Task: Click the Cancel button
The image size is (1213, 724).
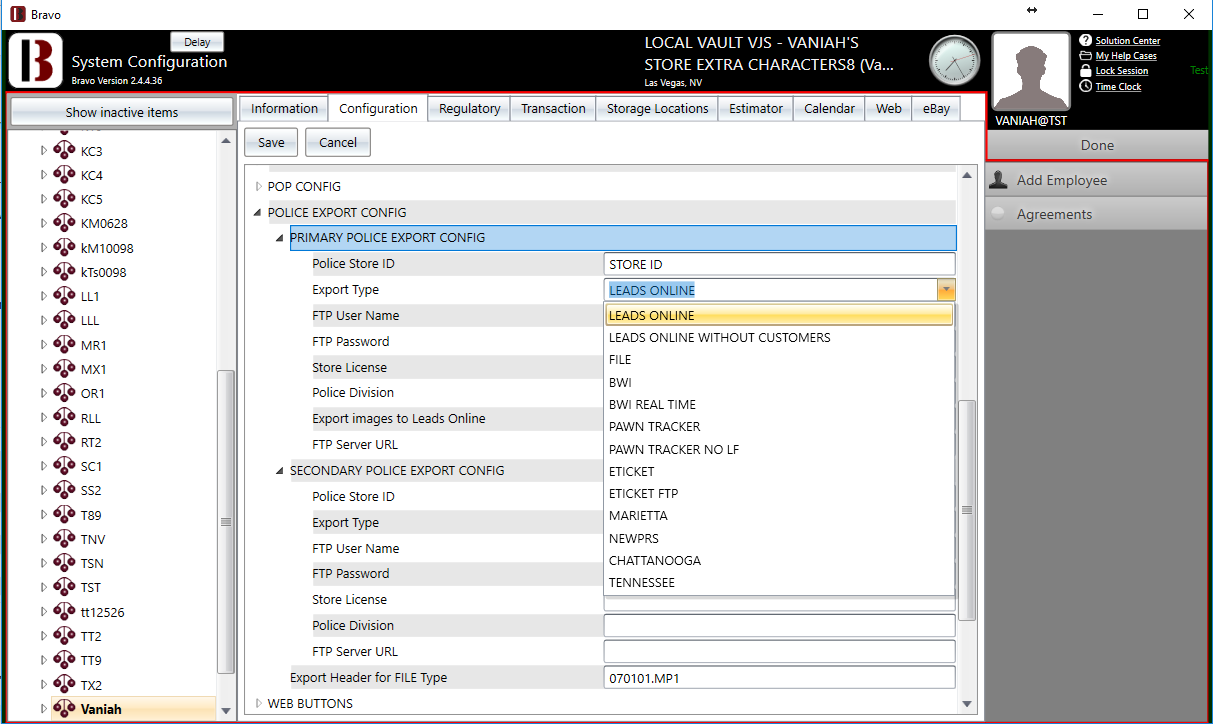Action: tap(338, 142)
